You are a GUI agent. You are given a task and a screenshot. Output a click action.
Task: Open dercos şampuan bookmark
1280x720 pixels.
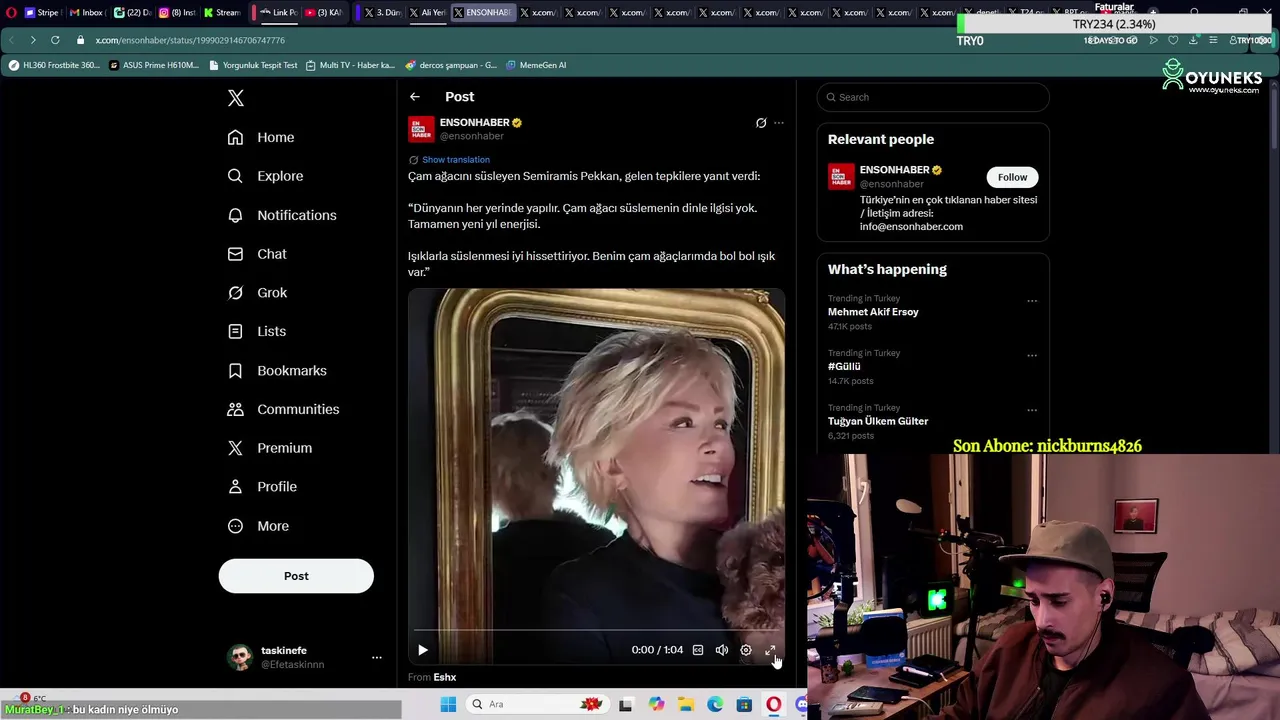point(451,65)
